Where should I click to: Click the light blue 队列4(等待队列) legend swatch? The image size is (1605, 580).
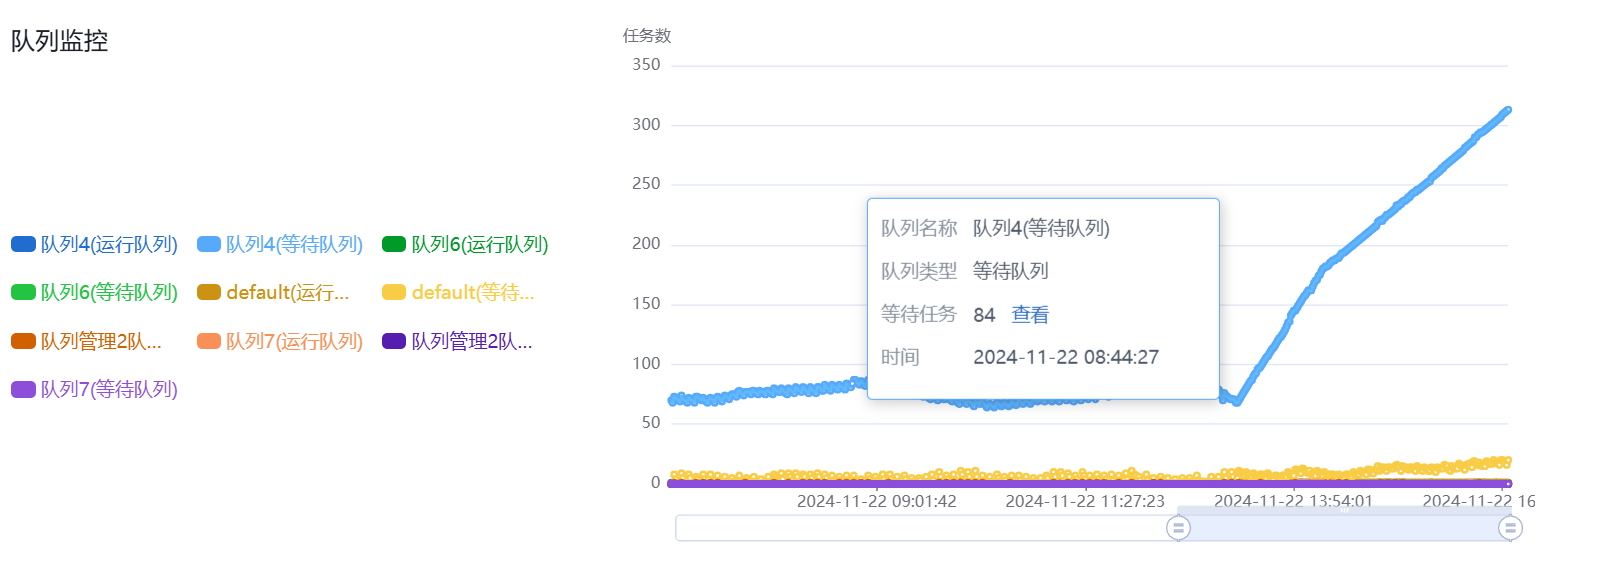click(x=209, y=244)
